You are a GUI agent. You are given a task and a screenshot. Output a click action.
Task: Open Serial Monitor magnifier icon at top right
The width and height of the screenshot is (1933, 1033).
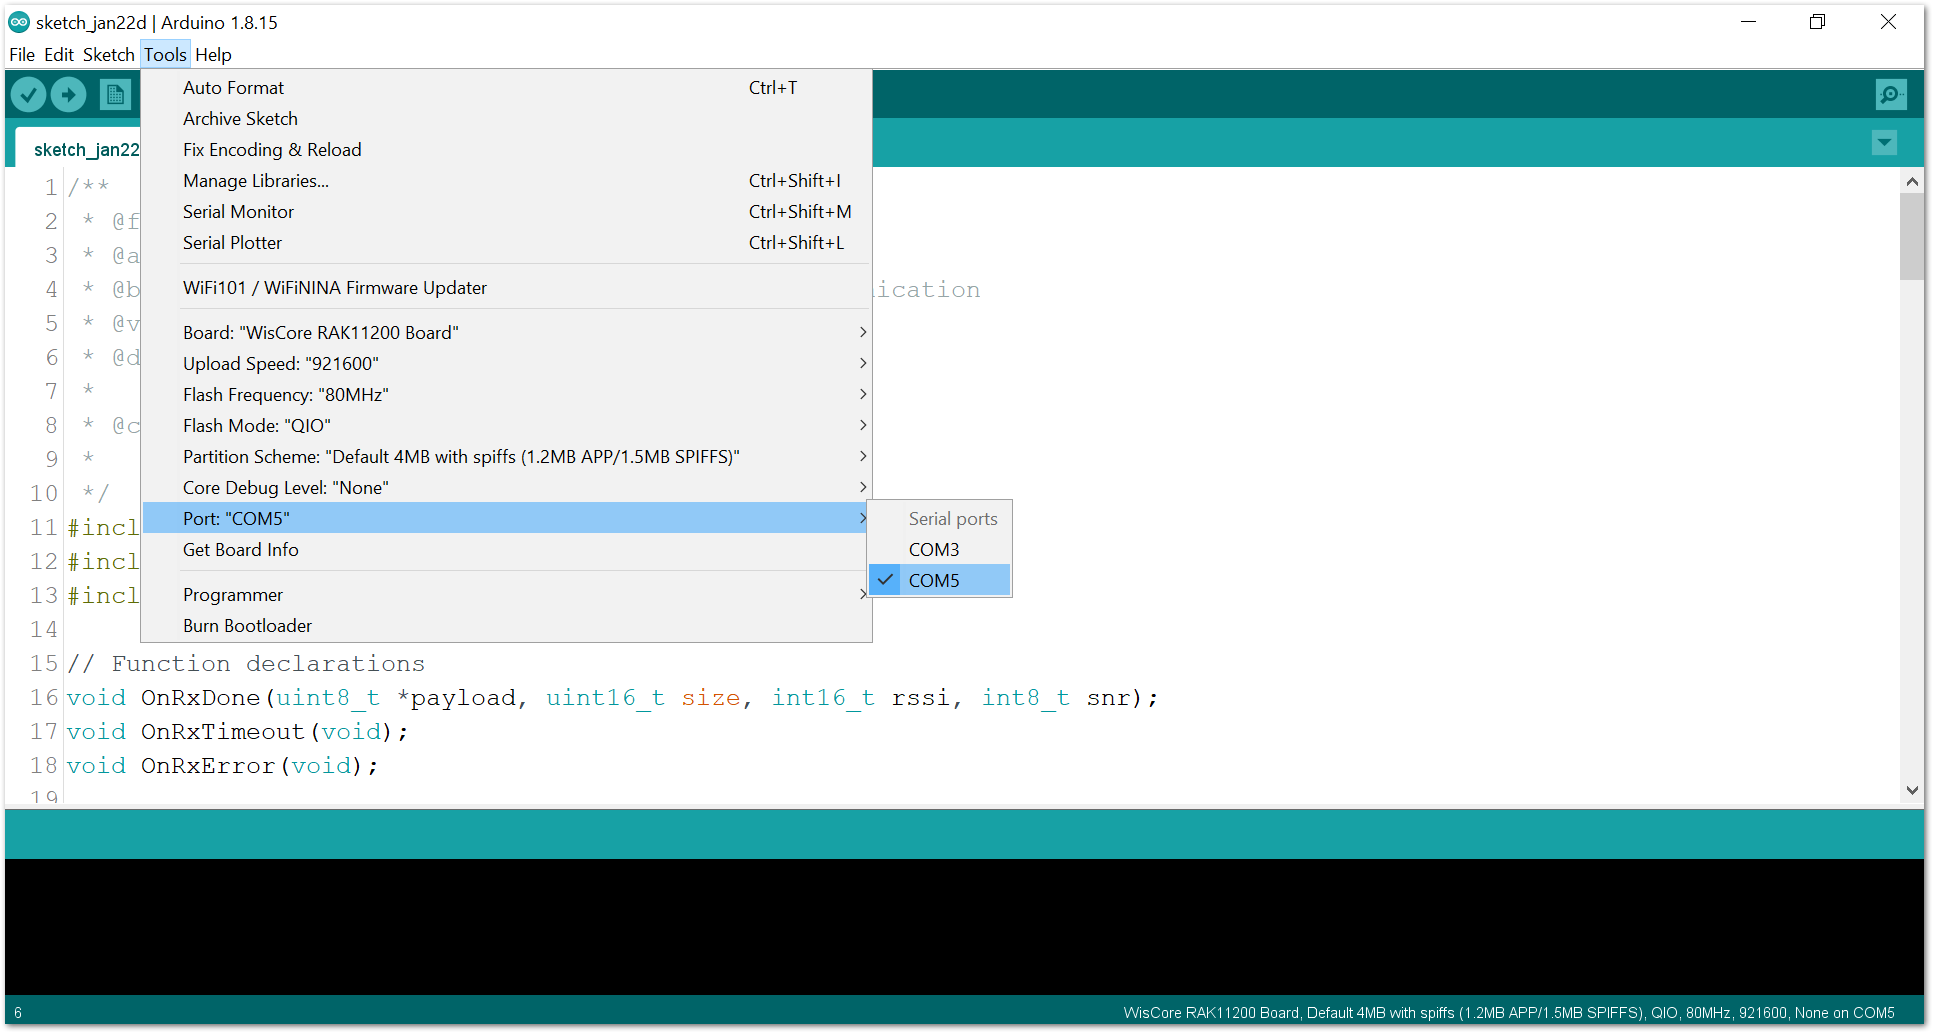(x=1890, y=95)
